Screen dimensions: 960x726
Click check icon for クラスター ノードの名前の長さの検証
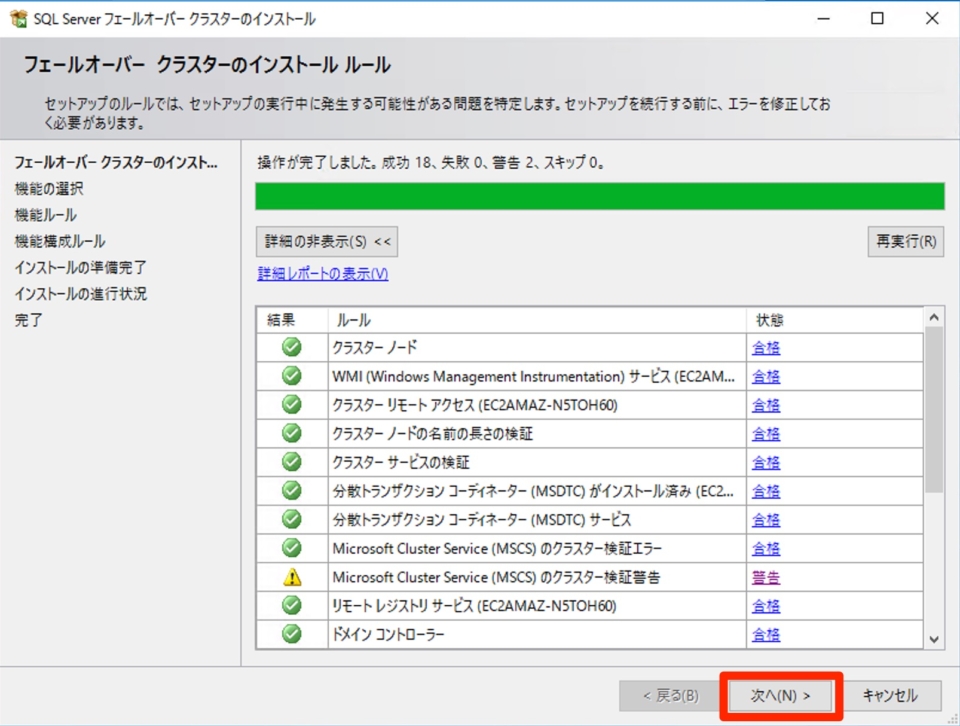point(292,433)
